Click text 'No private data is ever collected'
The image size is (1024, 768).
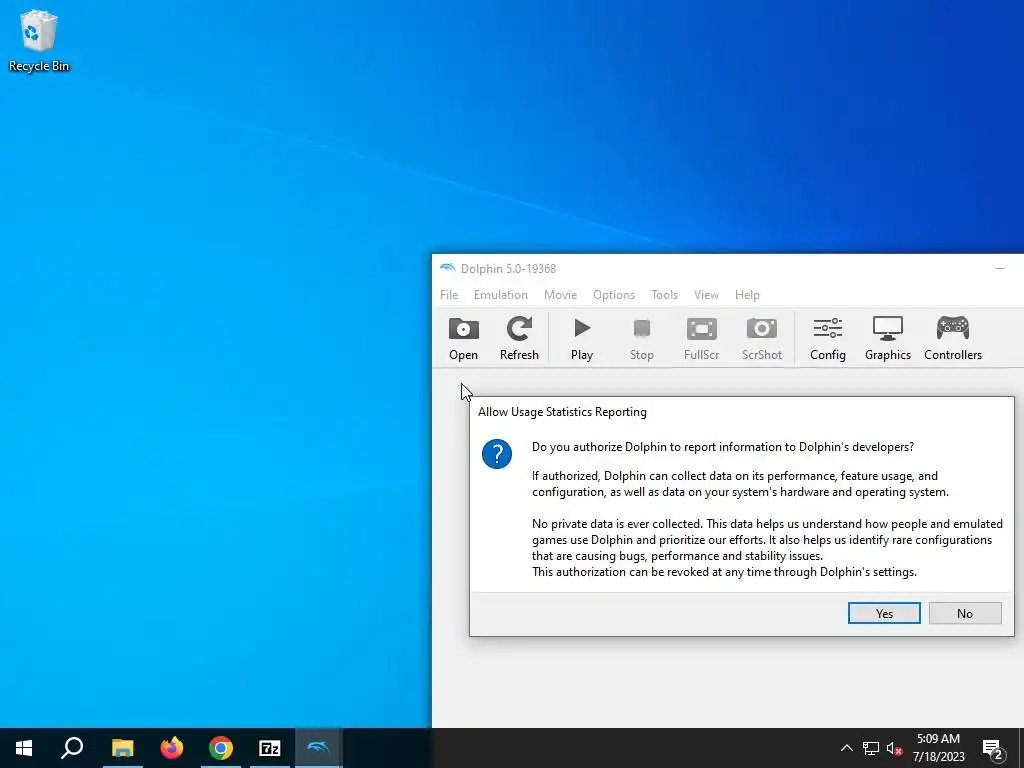616,524
